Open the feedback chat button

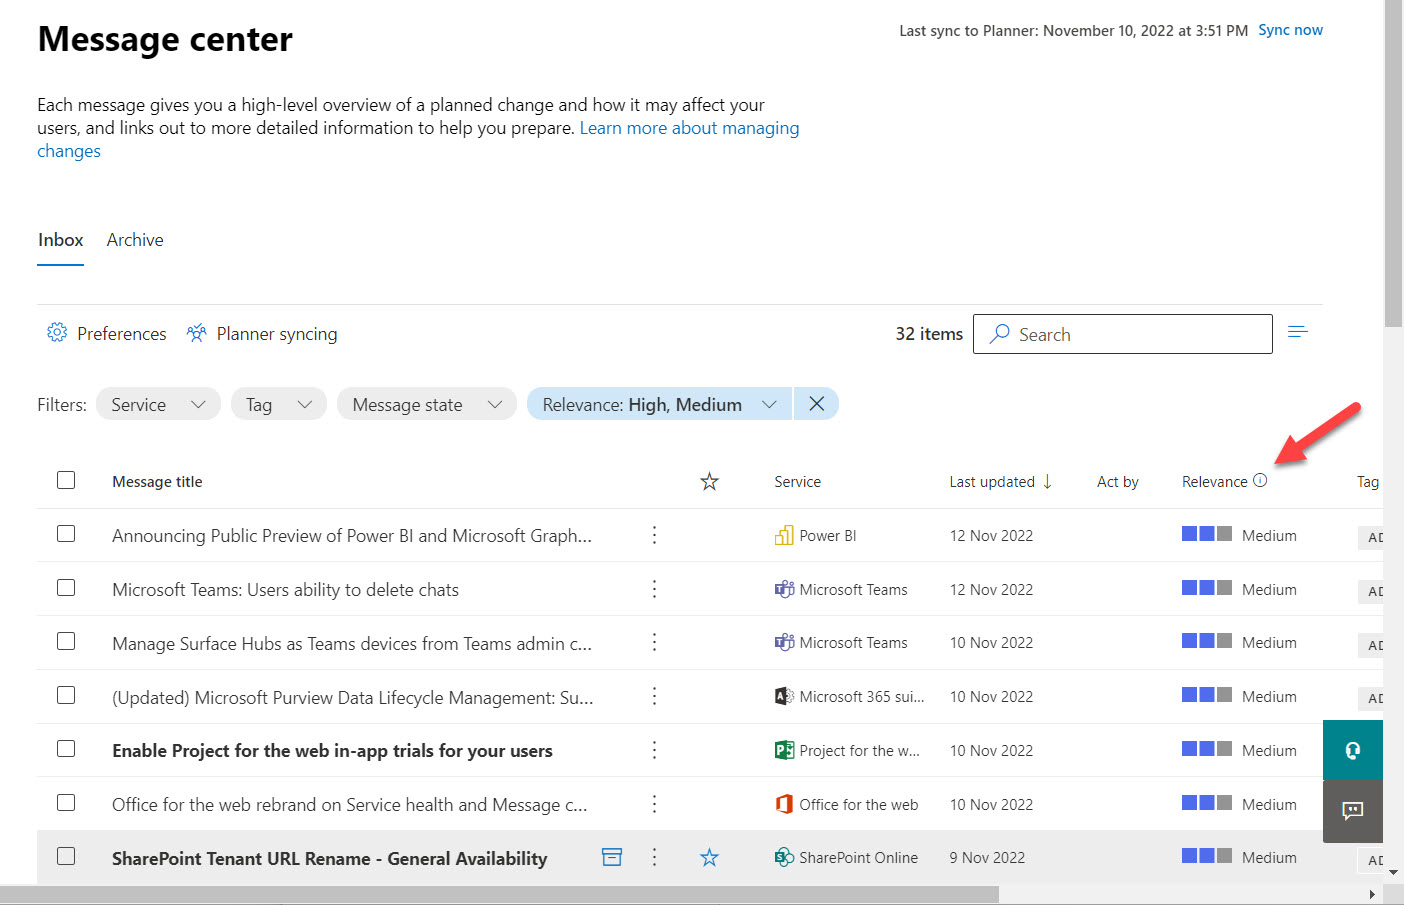coord(1353,811)
